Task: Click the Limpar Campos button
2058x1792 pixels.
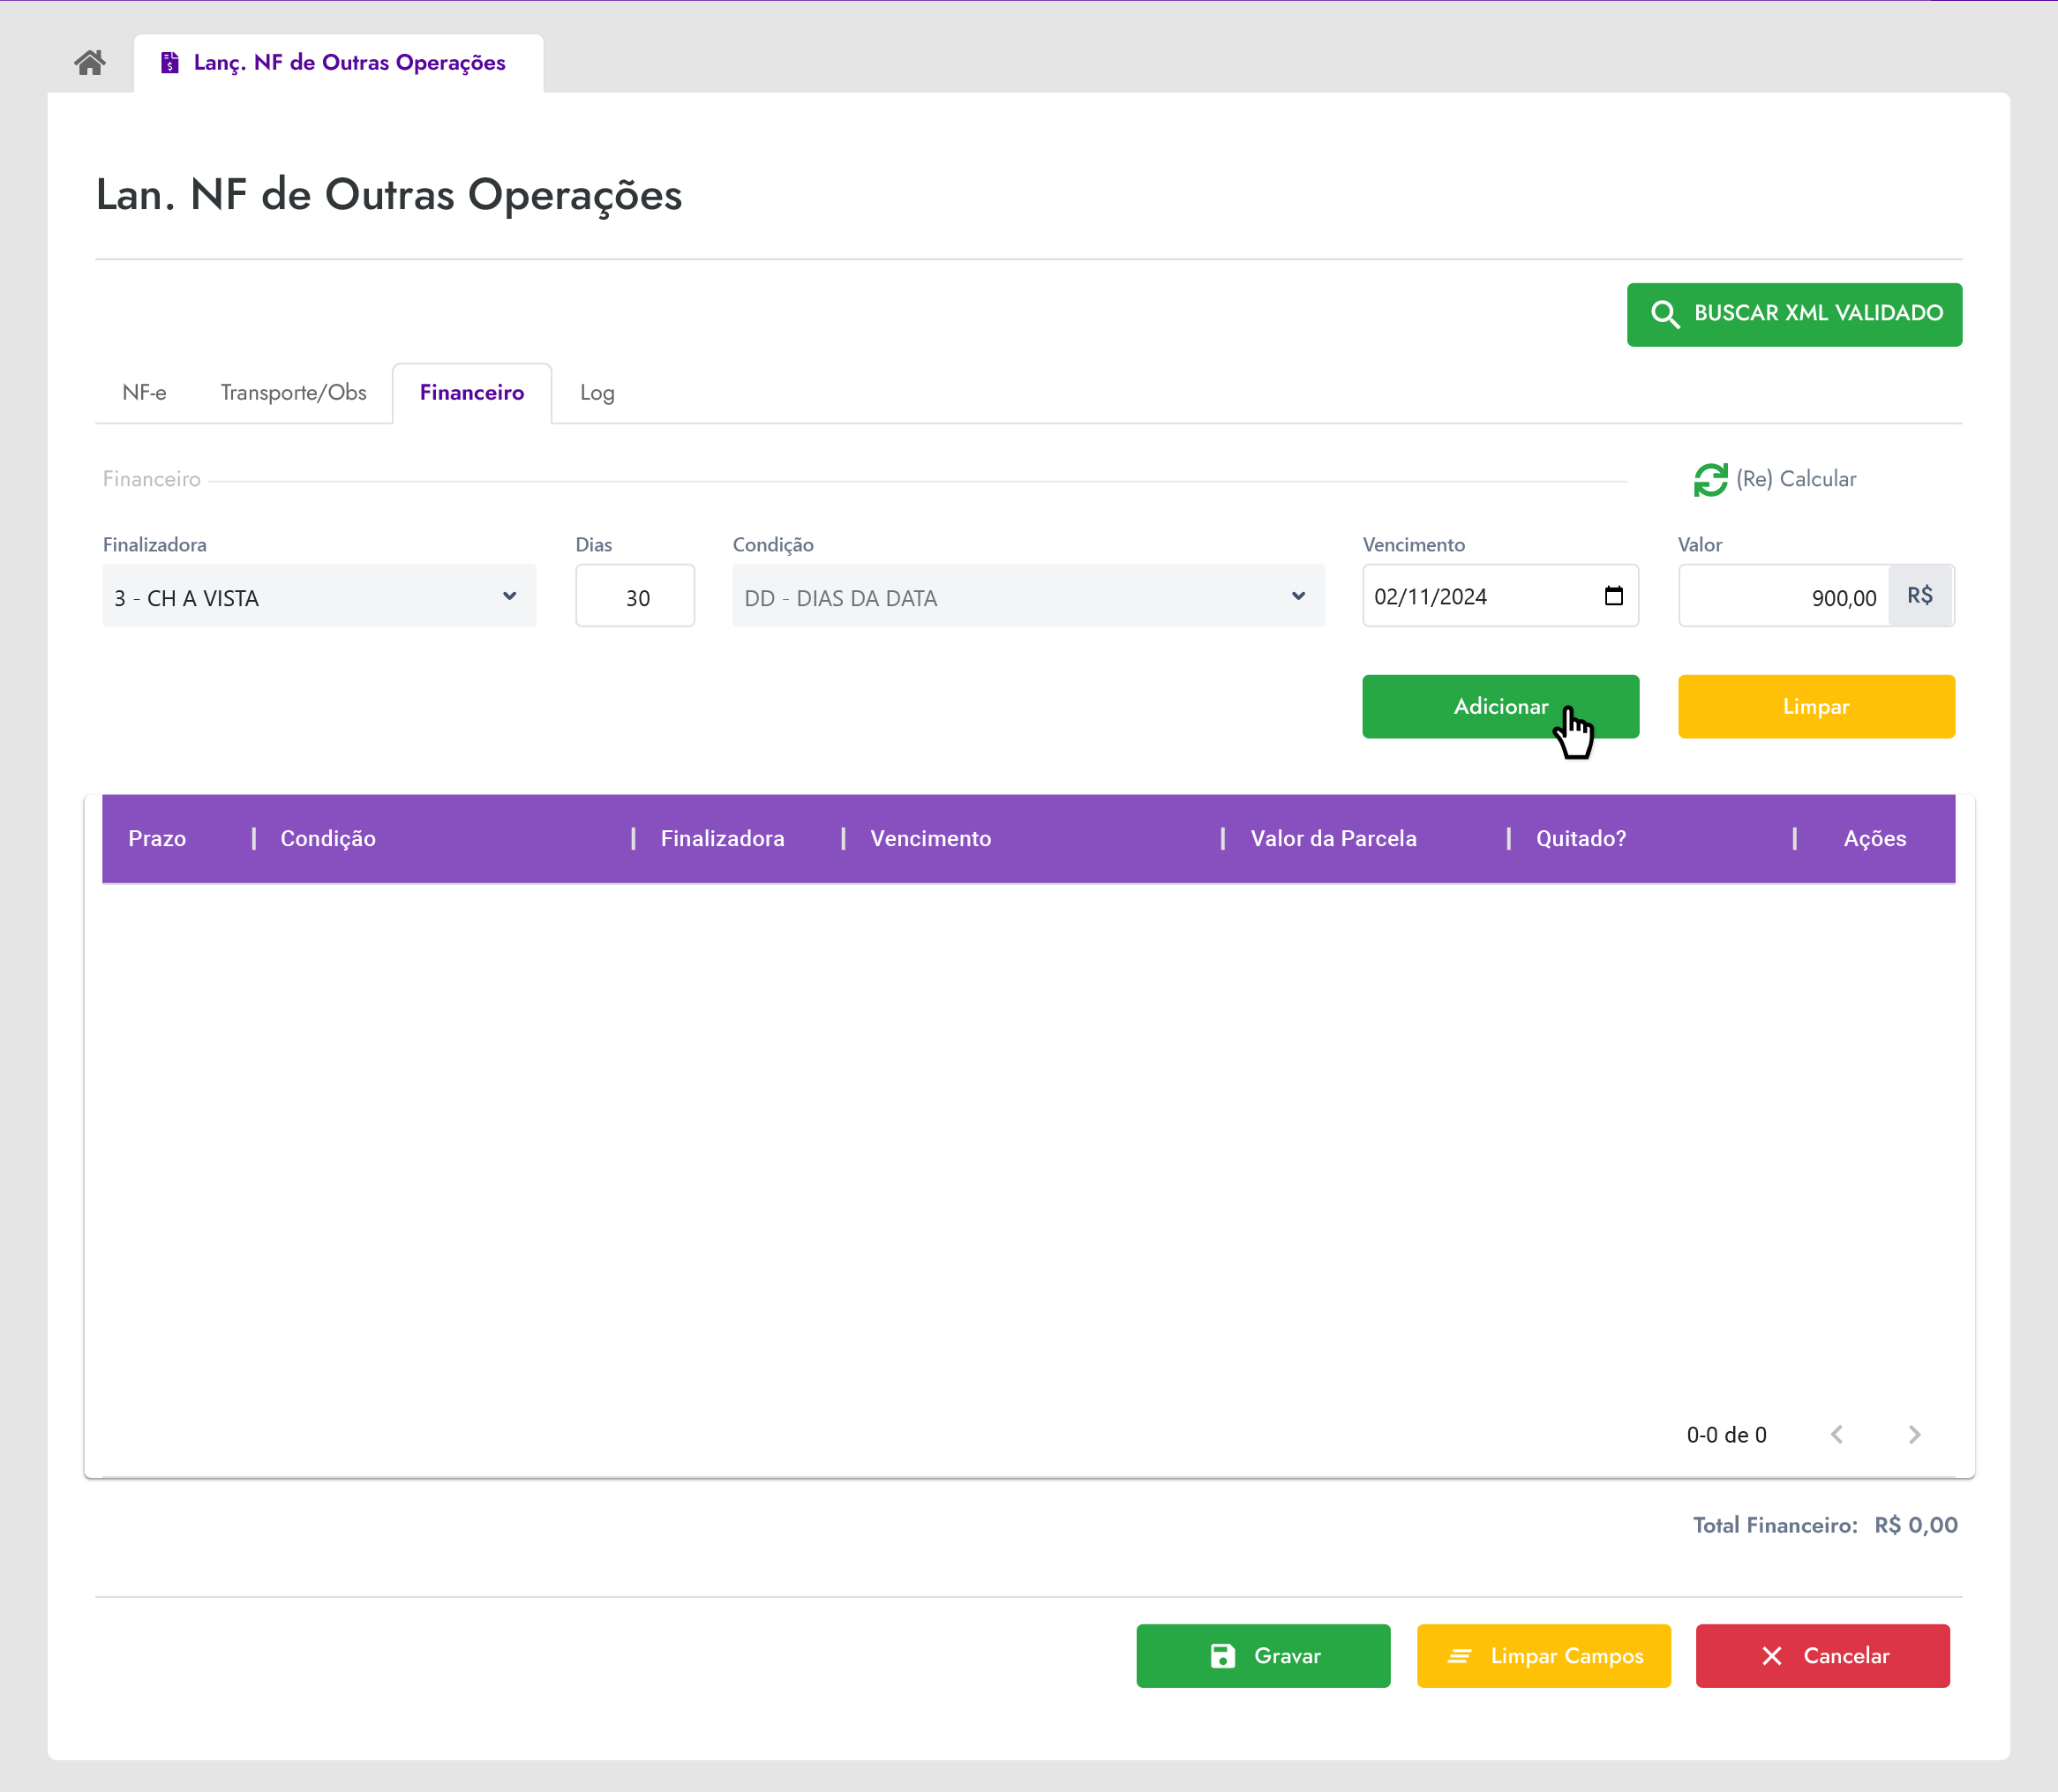Action: pyautogui.click(x=1543, y=1656)
